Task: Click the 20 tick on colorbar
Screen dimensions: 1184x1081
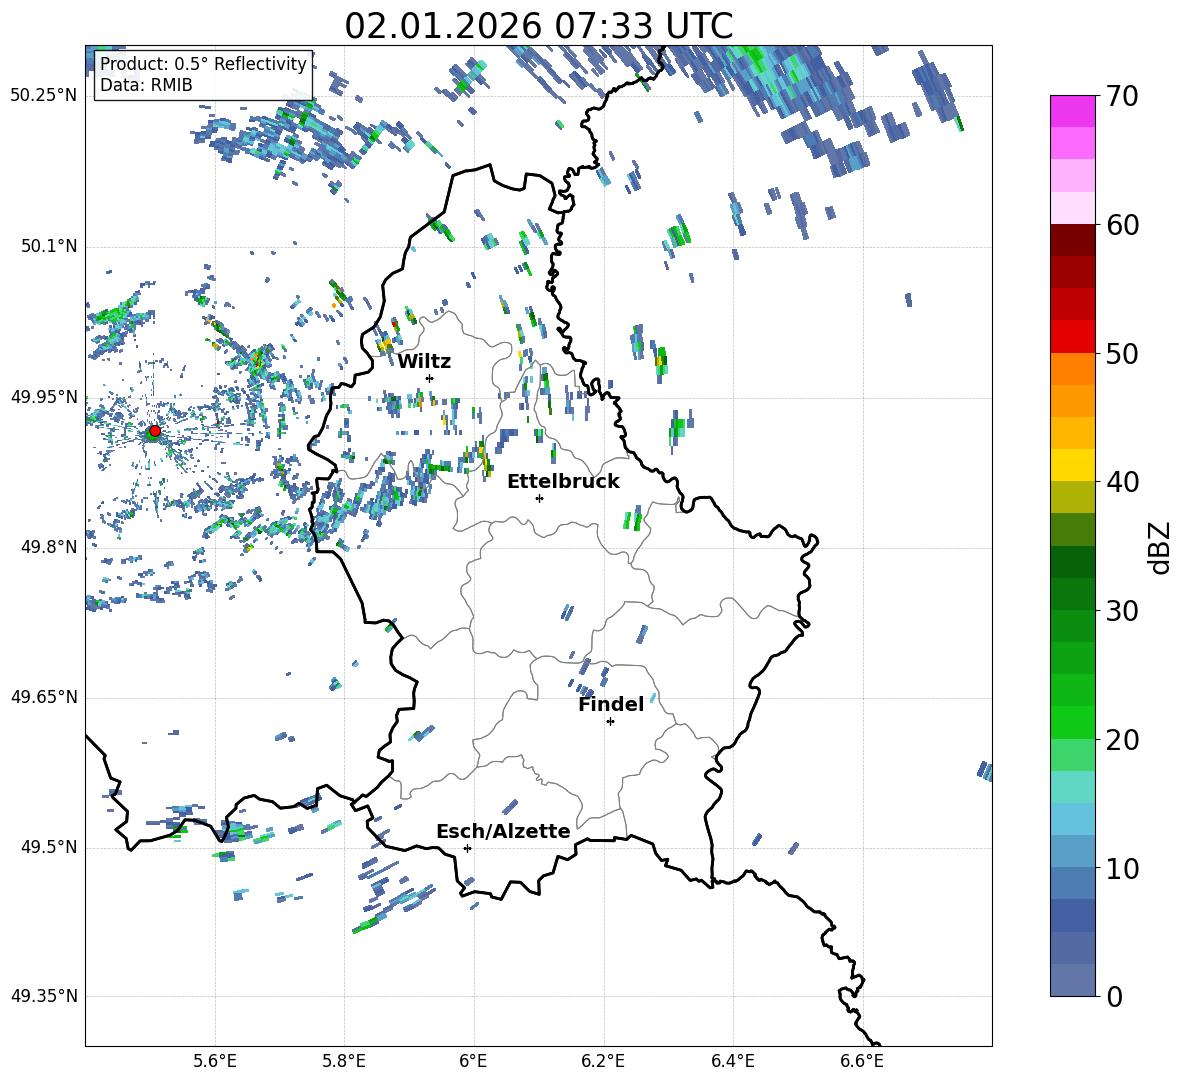Action: click(1122, 740)
